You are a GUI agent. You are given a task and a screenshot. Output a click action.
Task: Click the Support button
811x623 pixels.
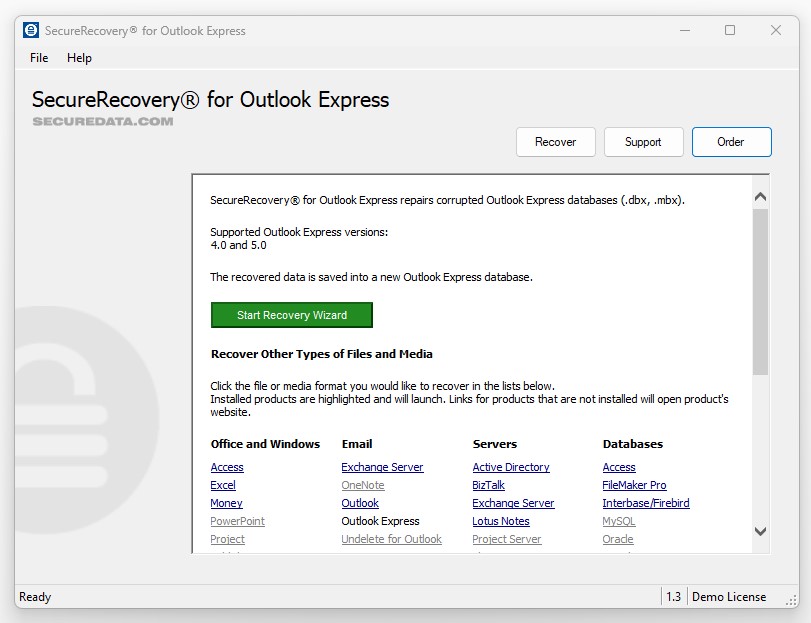pyautogui.click(x=643, y=142)
